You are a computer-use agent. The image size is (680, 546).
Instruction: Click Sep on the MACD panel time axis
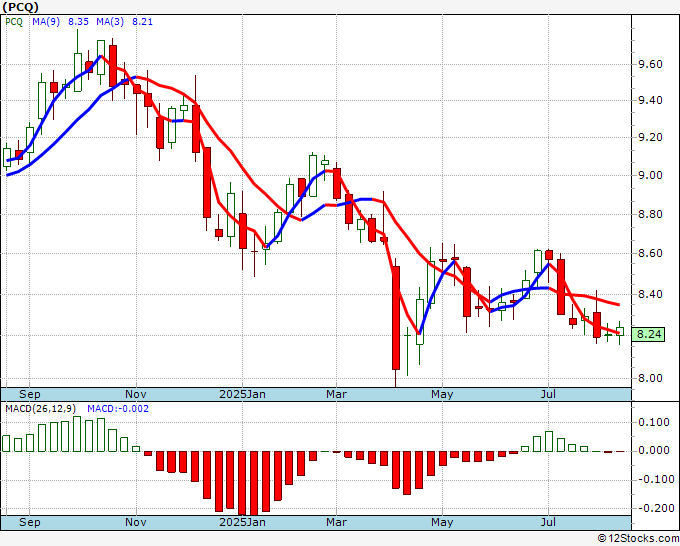click(29, 522)
